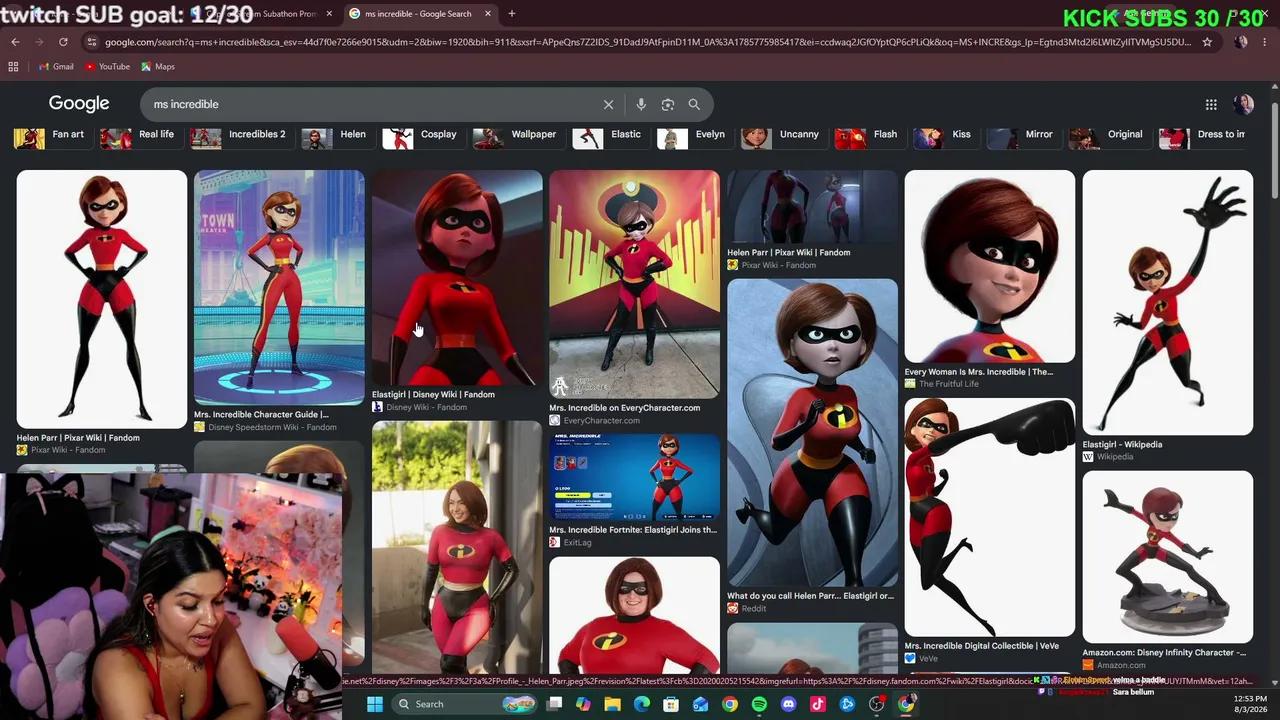Open Spotify from the taskbar
The image size is (1280, 720).
pyautogui.click(x=759, y=704)
